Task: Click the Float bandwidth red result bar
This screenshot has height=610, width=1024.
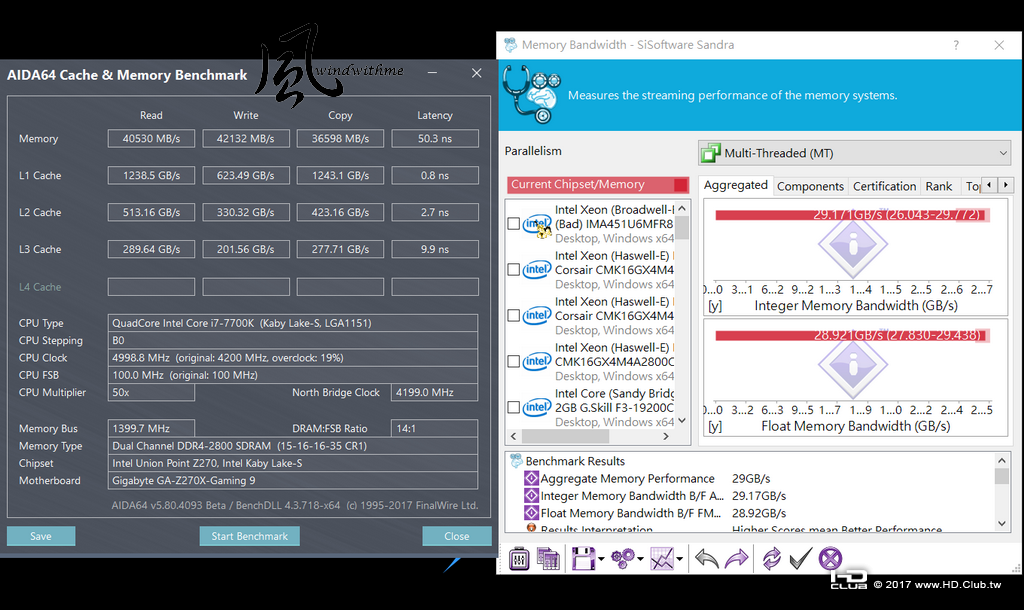Action: click(x=852, y=335)
